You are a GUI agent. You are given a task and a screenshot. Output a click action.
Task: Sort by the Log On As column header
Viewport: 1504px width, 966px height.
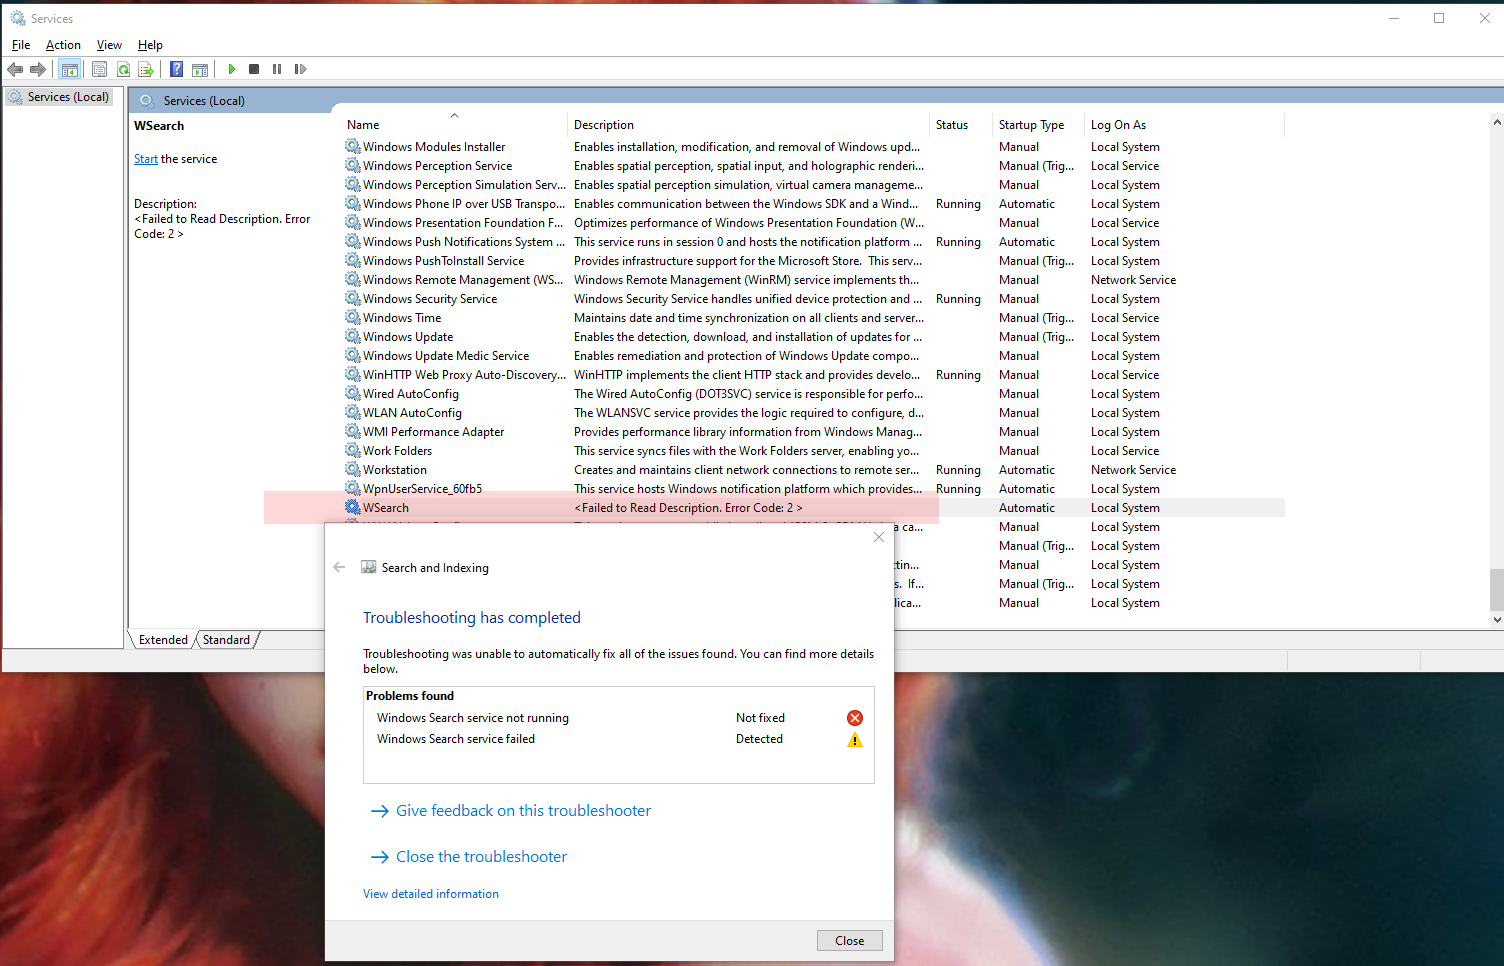pos(1184,125)
